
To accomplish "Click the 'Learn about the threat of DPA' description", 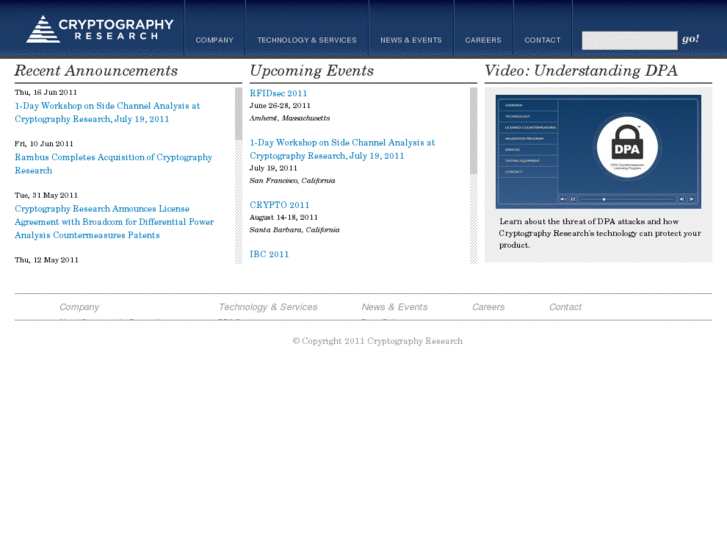I will 599,233.
